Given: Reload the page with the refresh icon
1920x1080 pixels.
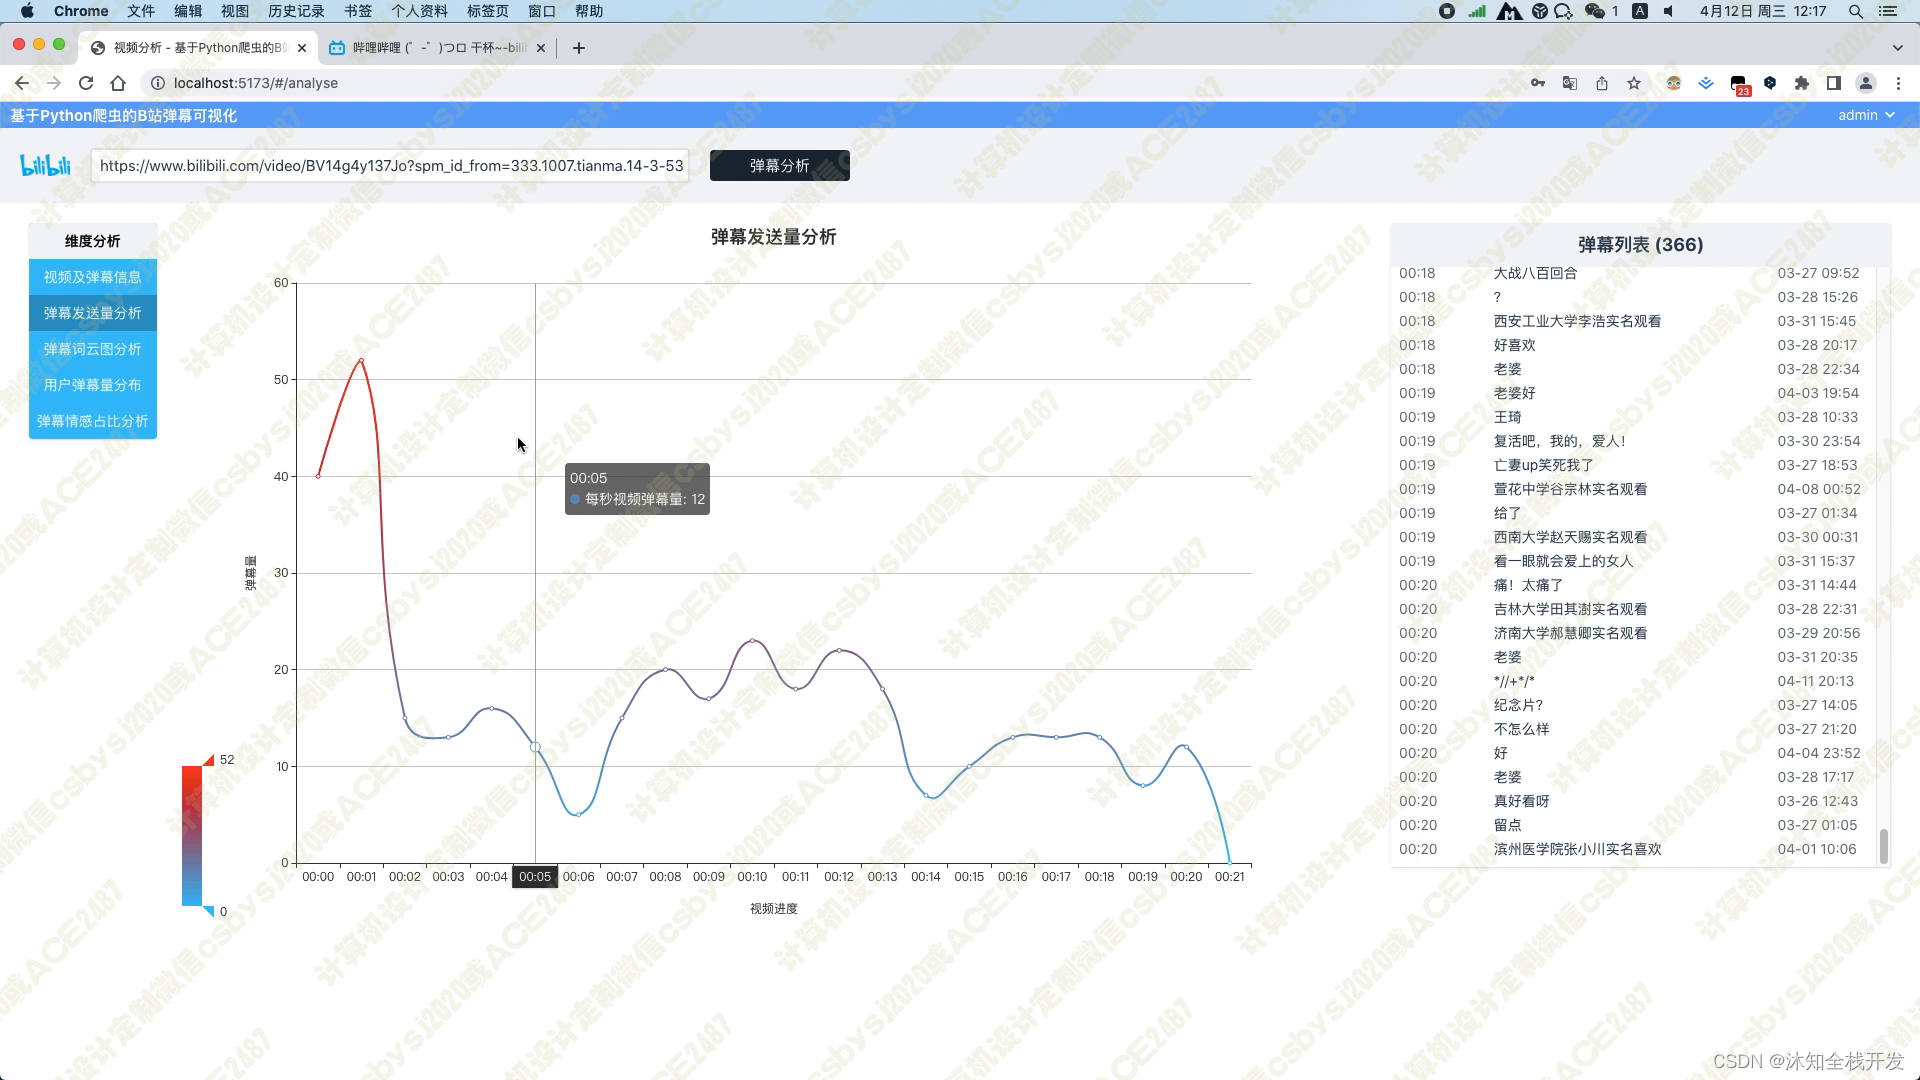Looking at the screenshot, I should pyautogui.click(x=86, y=83).
